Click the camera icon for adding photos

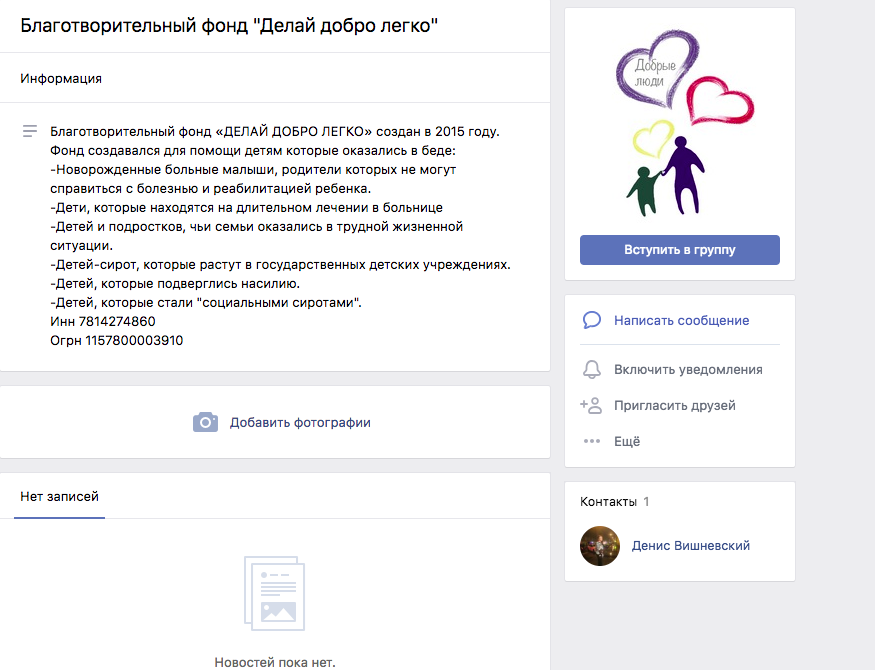(205, 422)
